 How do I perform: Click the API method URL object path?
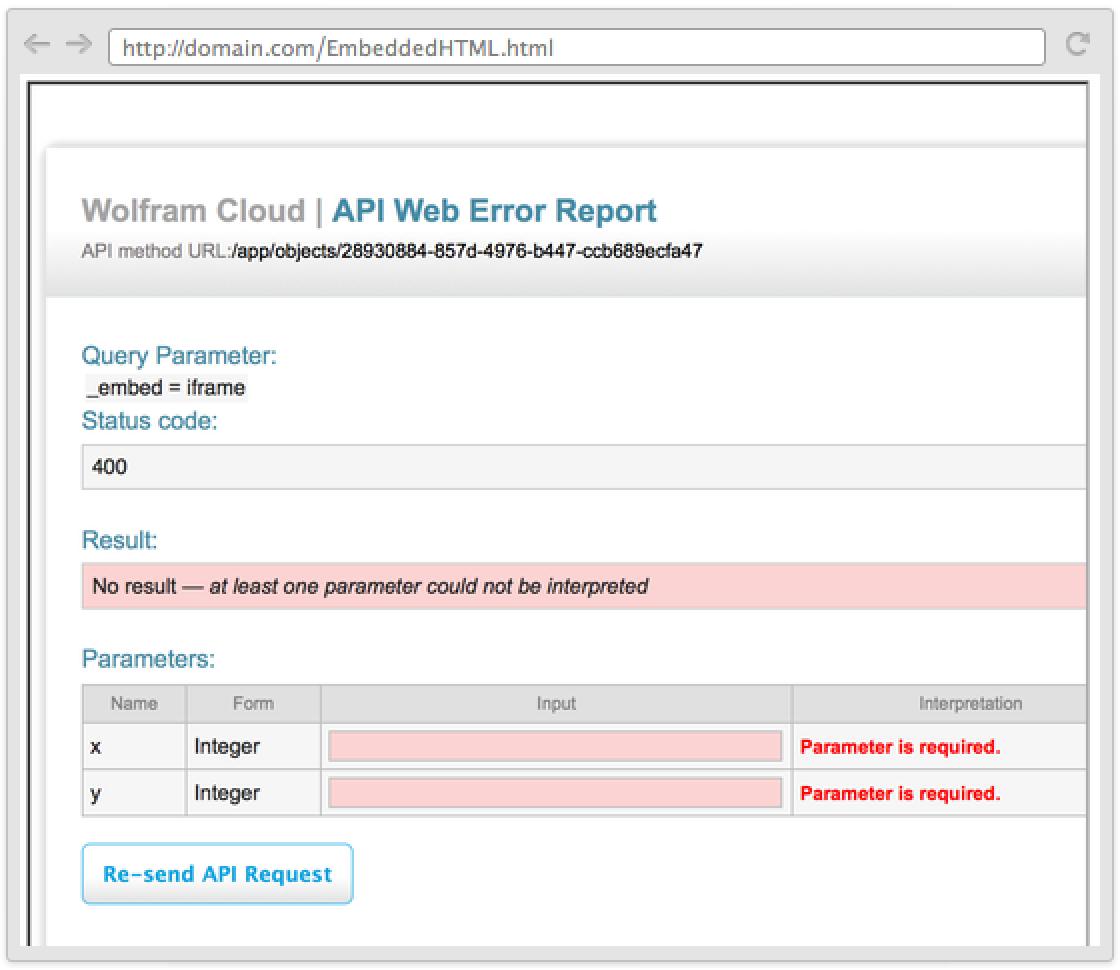click(467, 252)
